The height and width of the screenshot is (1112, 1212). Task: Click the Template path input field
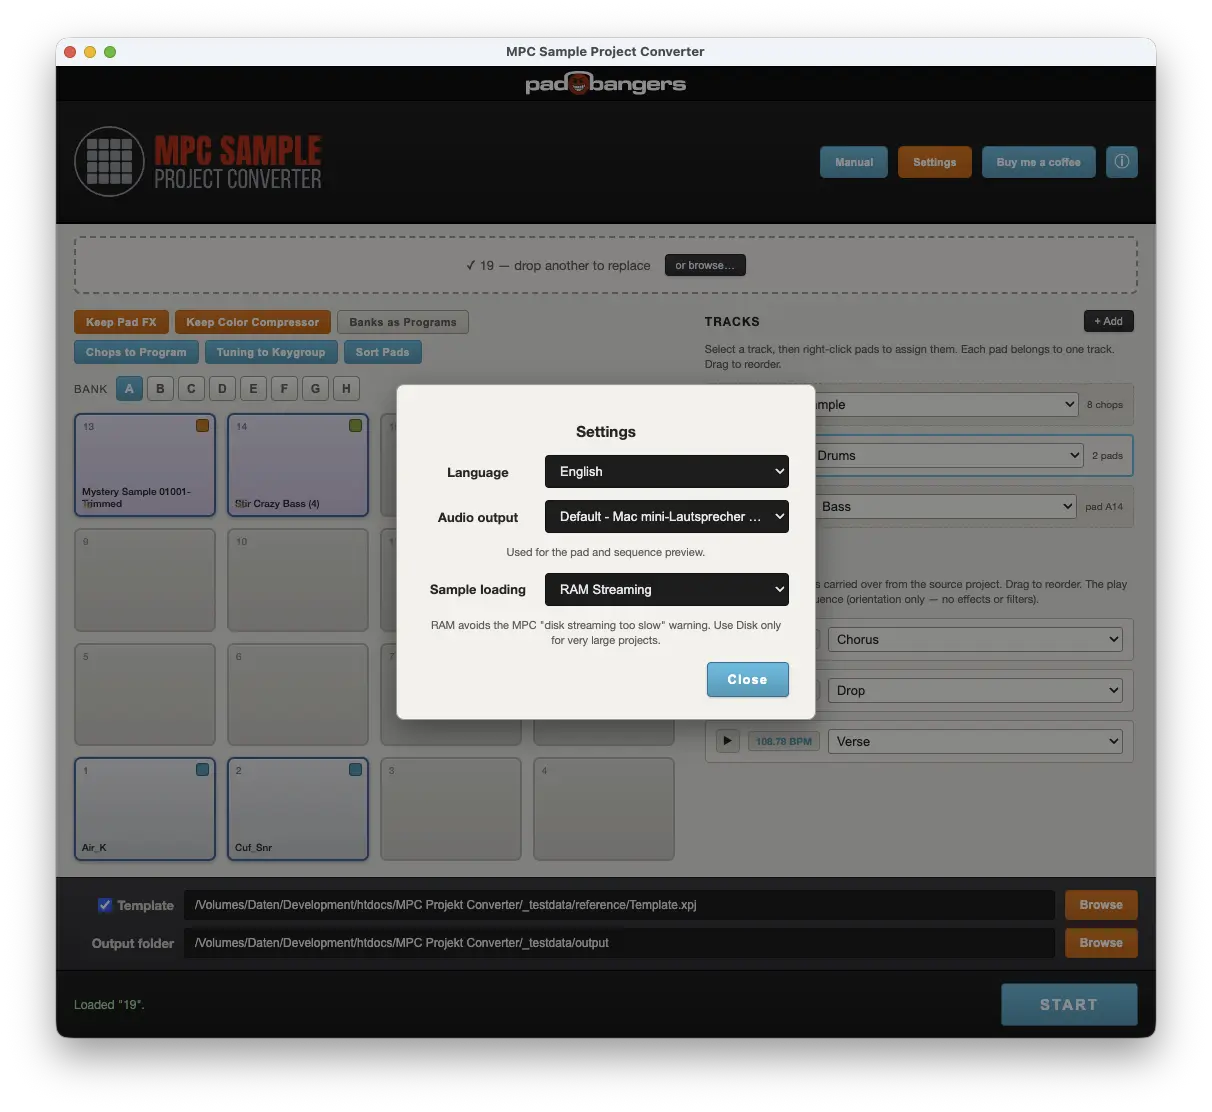tap(619, 905)
